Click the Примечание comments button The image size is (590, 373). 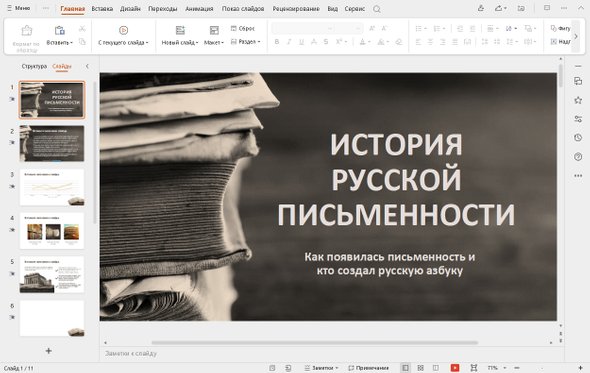pos(368,368)
